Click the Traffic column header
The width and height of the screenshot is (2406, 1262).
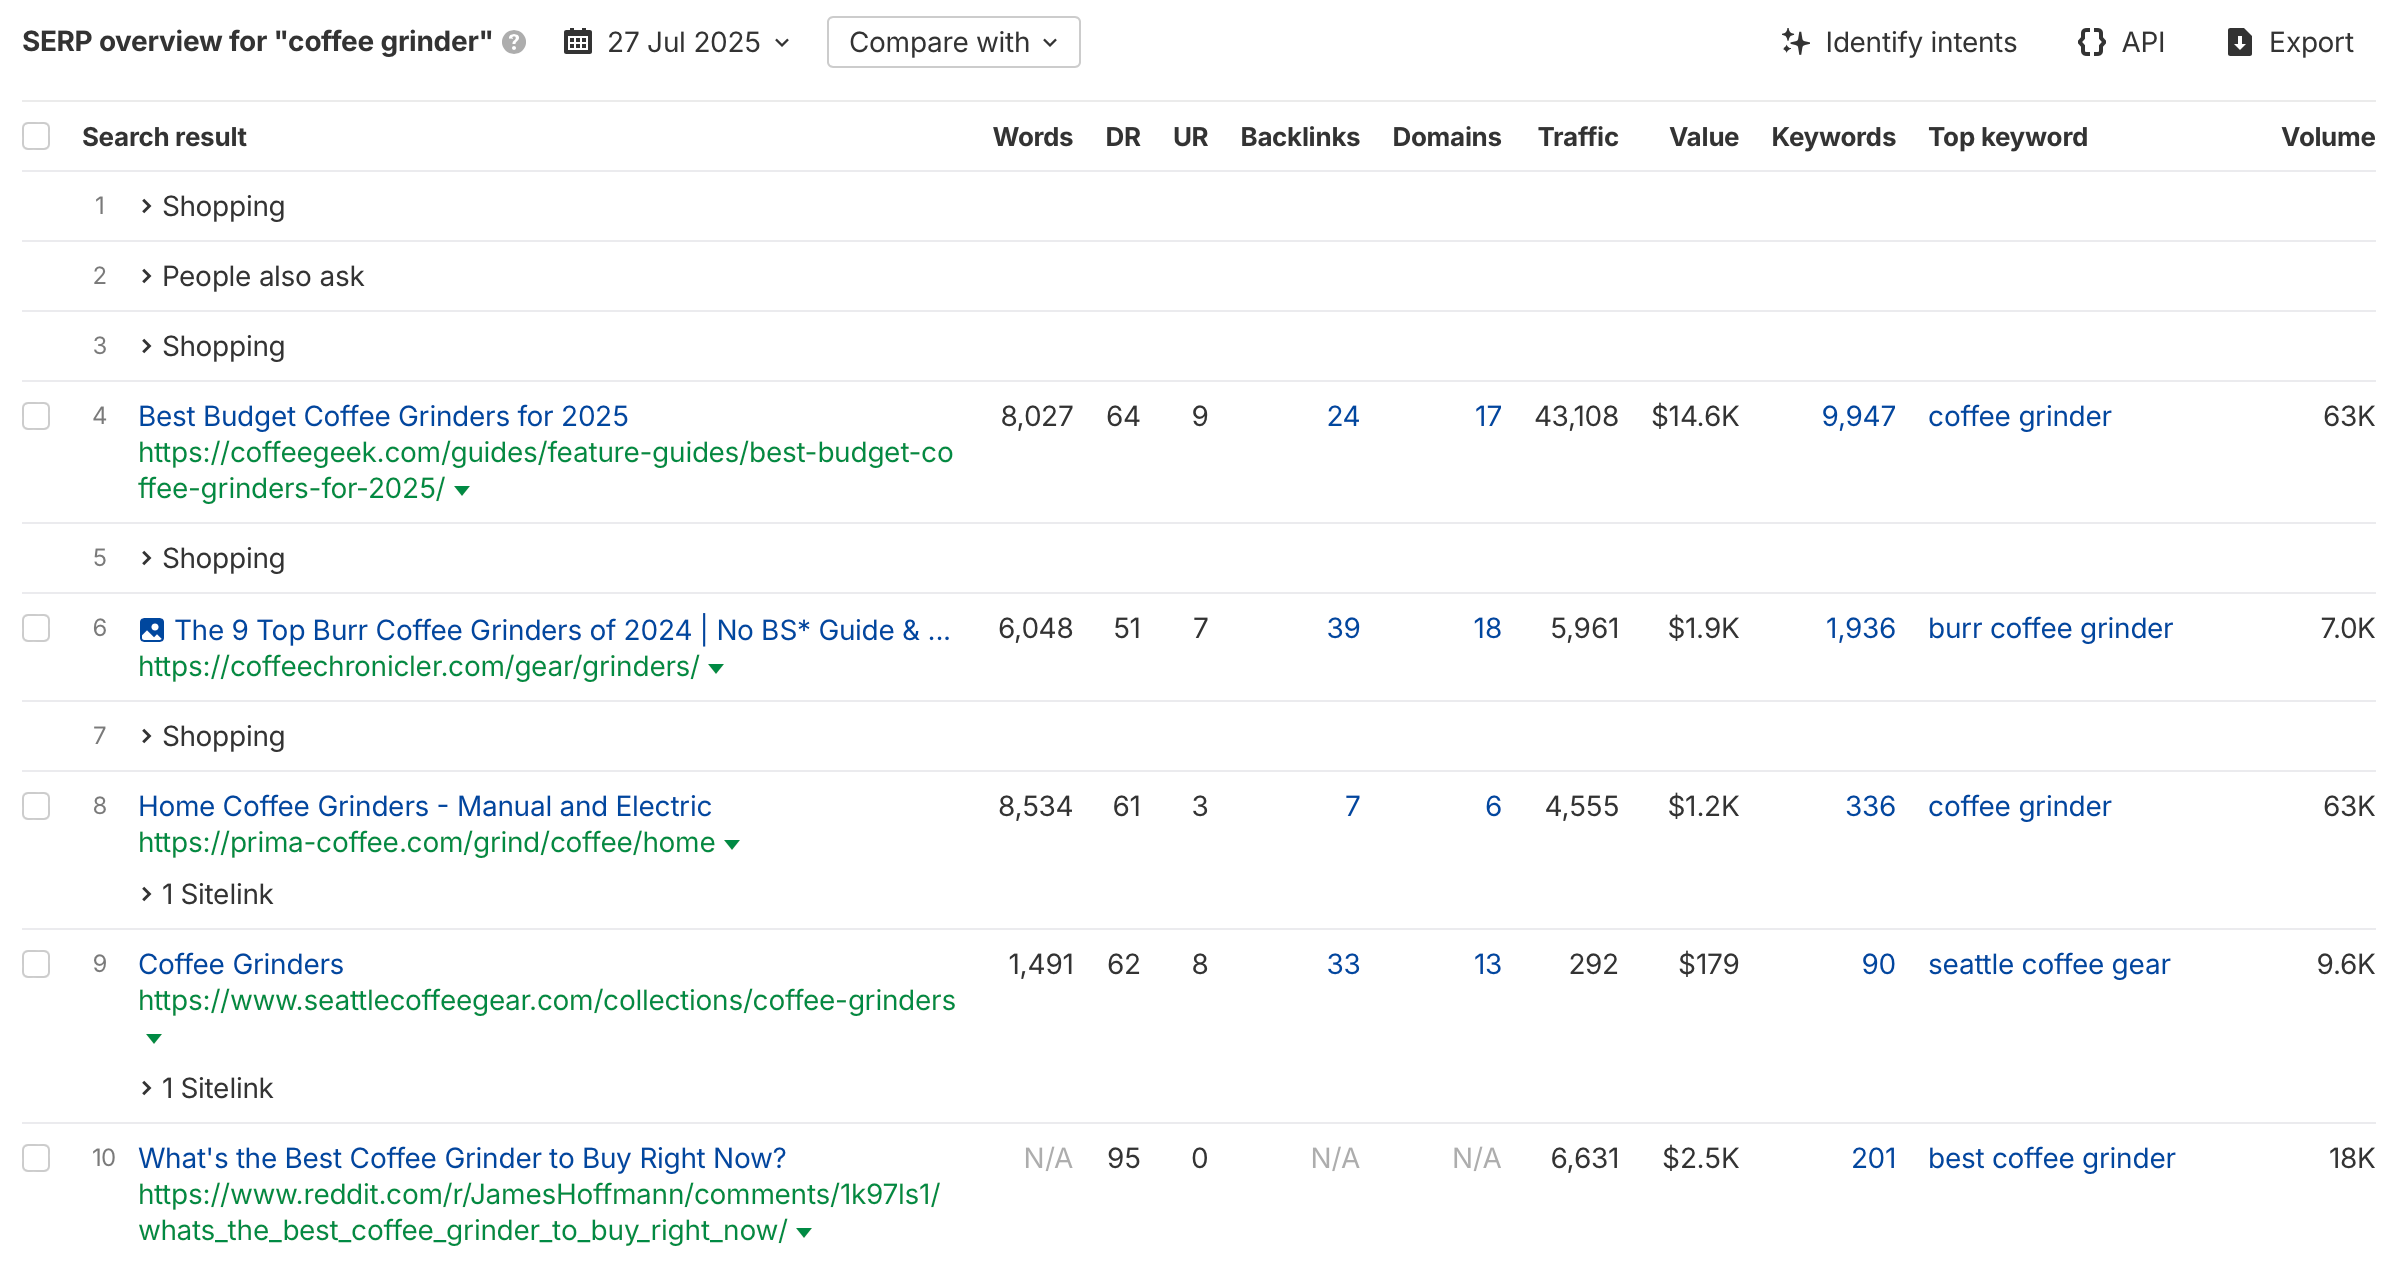[1578, 137]
